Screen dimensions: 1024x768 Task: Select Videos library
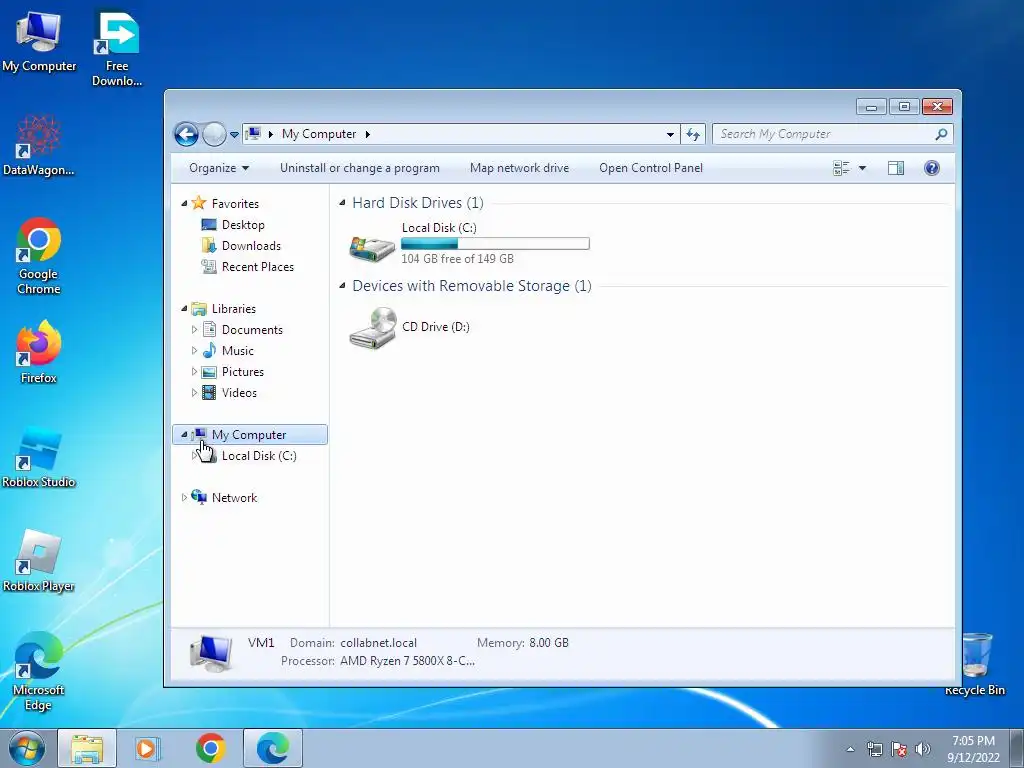pyautogui.click(x=239, y=392)
